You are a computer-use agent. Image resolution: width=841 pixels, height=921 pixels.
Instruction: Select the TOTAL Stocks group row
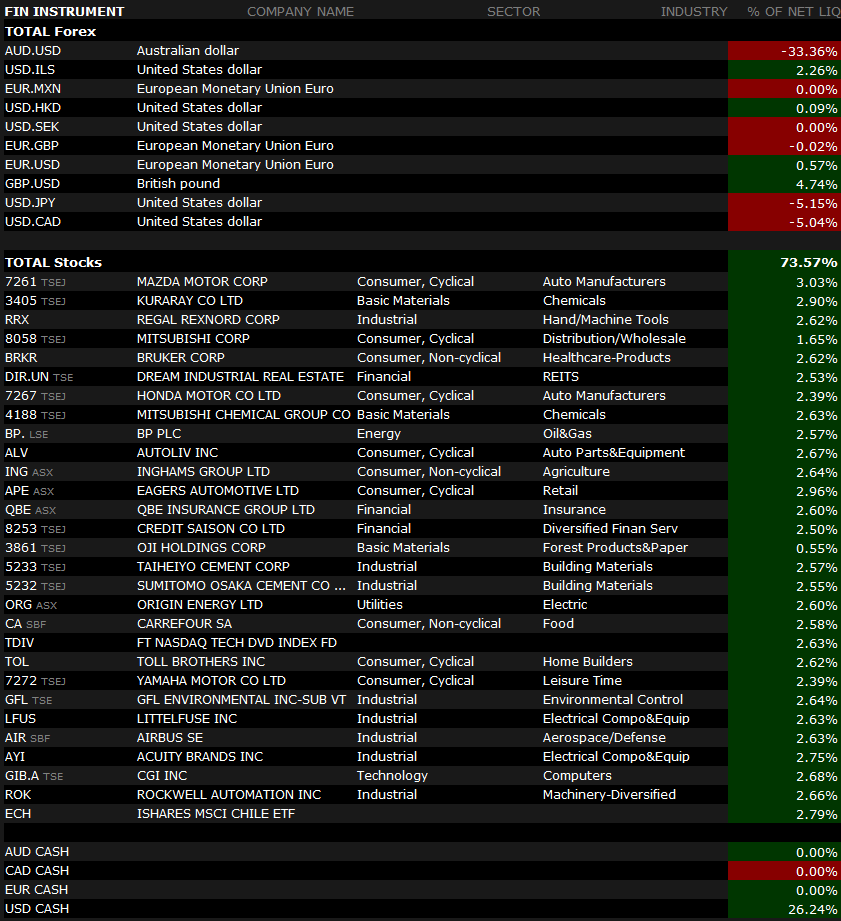pos(420,263)
